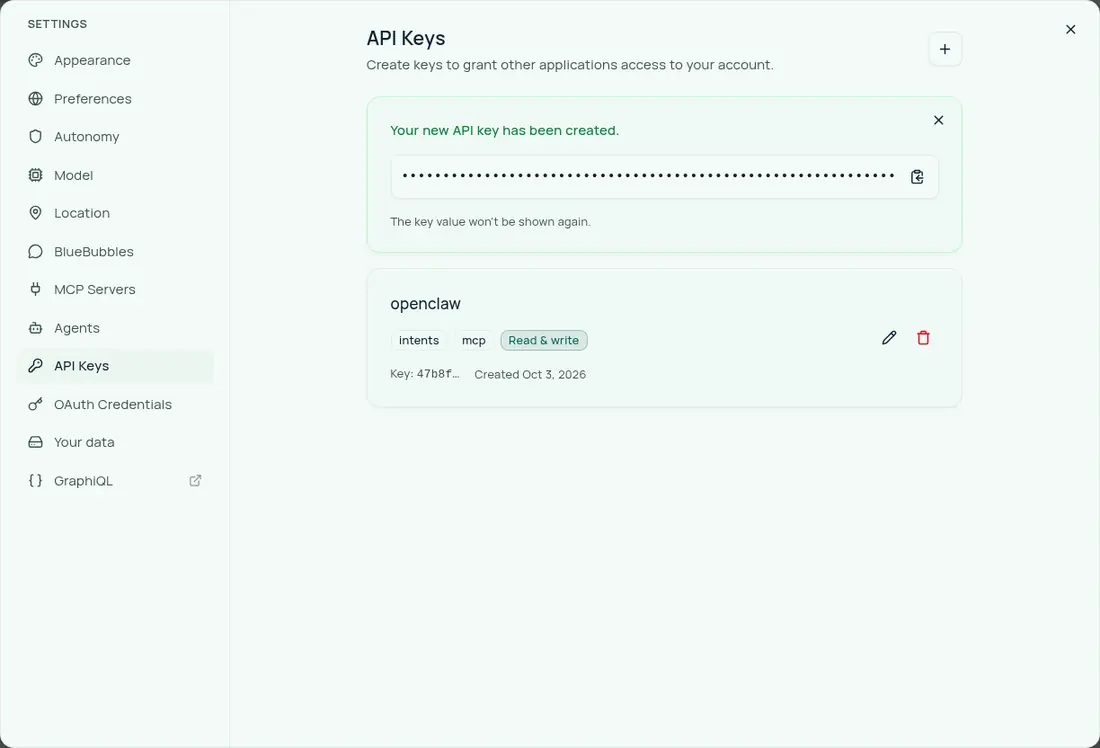Click the API Keys key icon

point(35,366)
